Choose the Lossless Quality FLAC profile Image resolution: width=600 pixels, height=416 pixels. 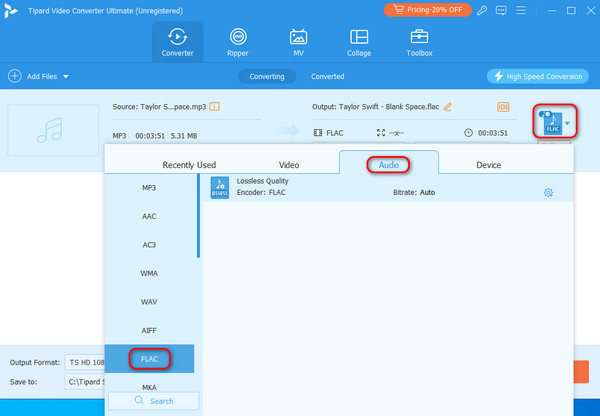click(388, 187)
